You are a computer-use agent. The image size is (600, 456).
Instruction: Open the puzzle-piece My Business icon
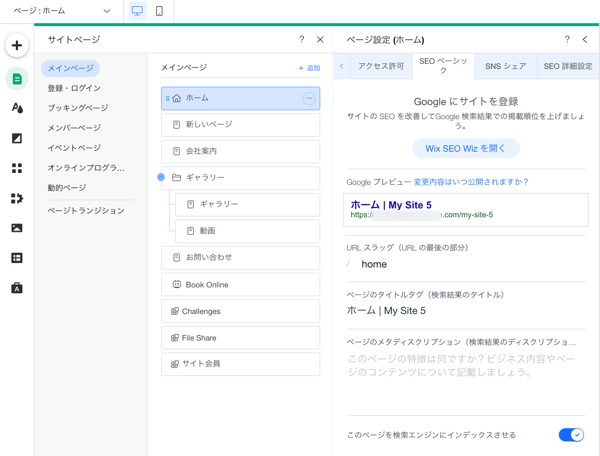[16, 198]
